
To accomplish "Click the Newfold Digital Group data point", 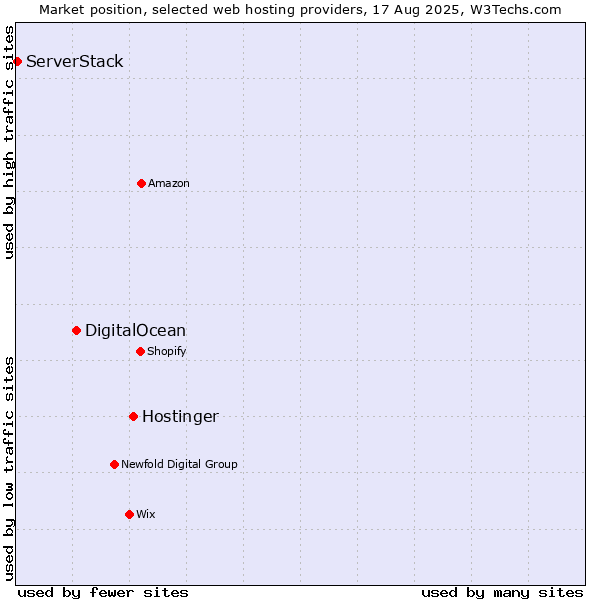I will point(114,465).
